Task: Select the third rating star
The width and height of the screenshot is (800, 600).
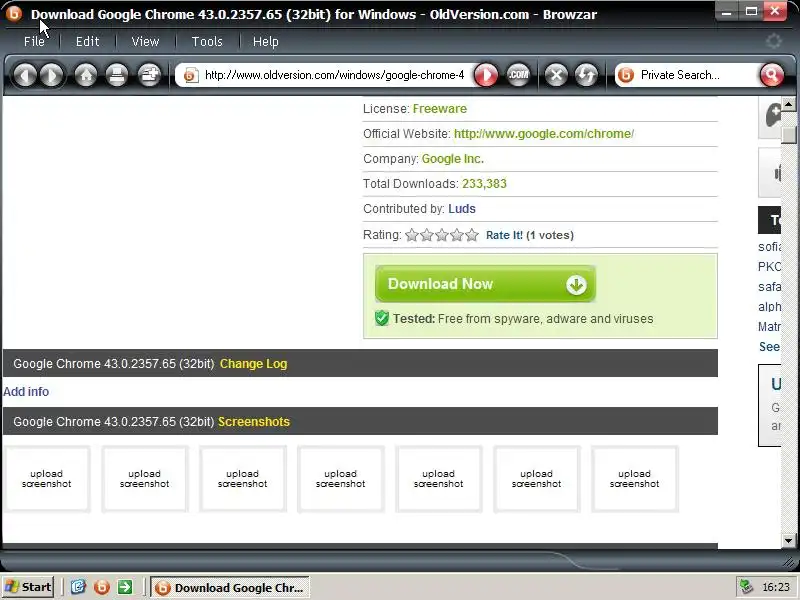Action: 442,235
